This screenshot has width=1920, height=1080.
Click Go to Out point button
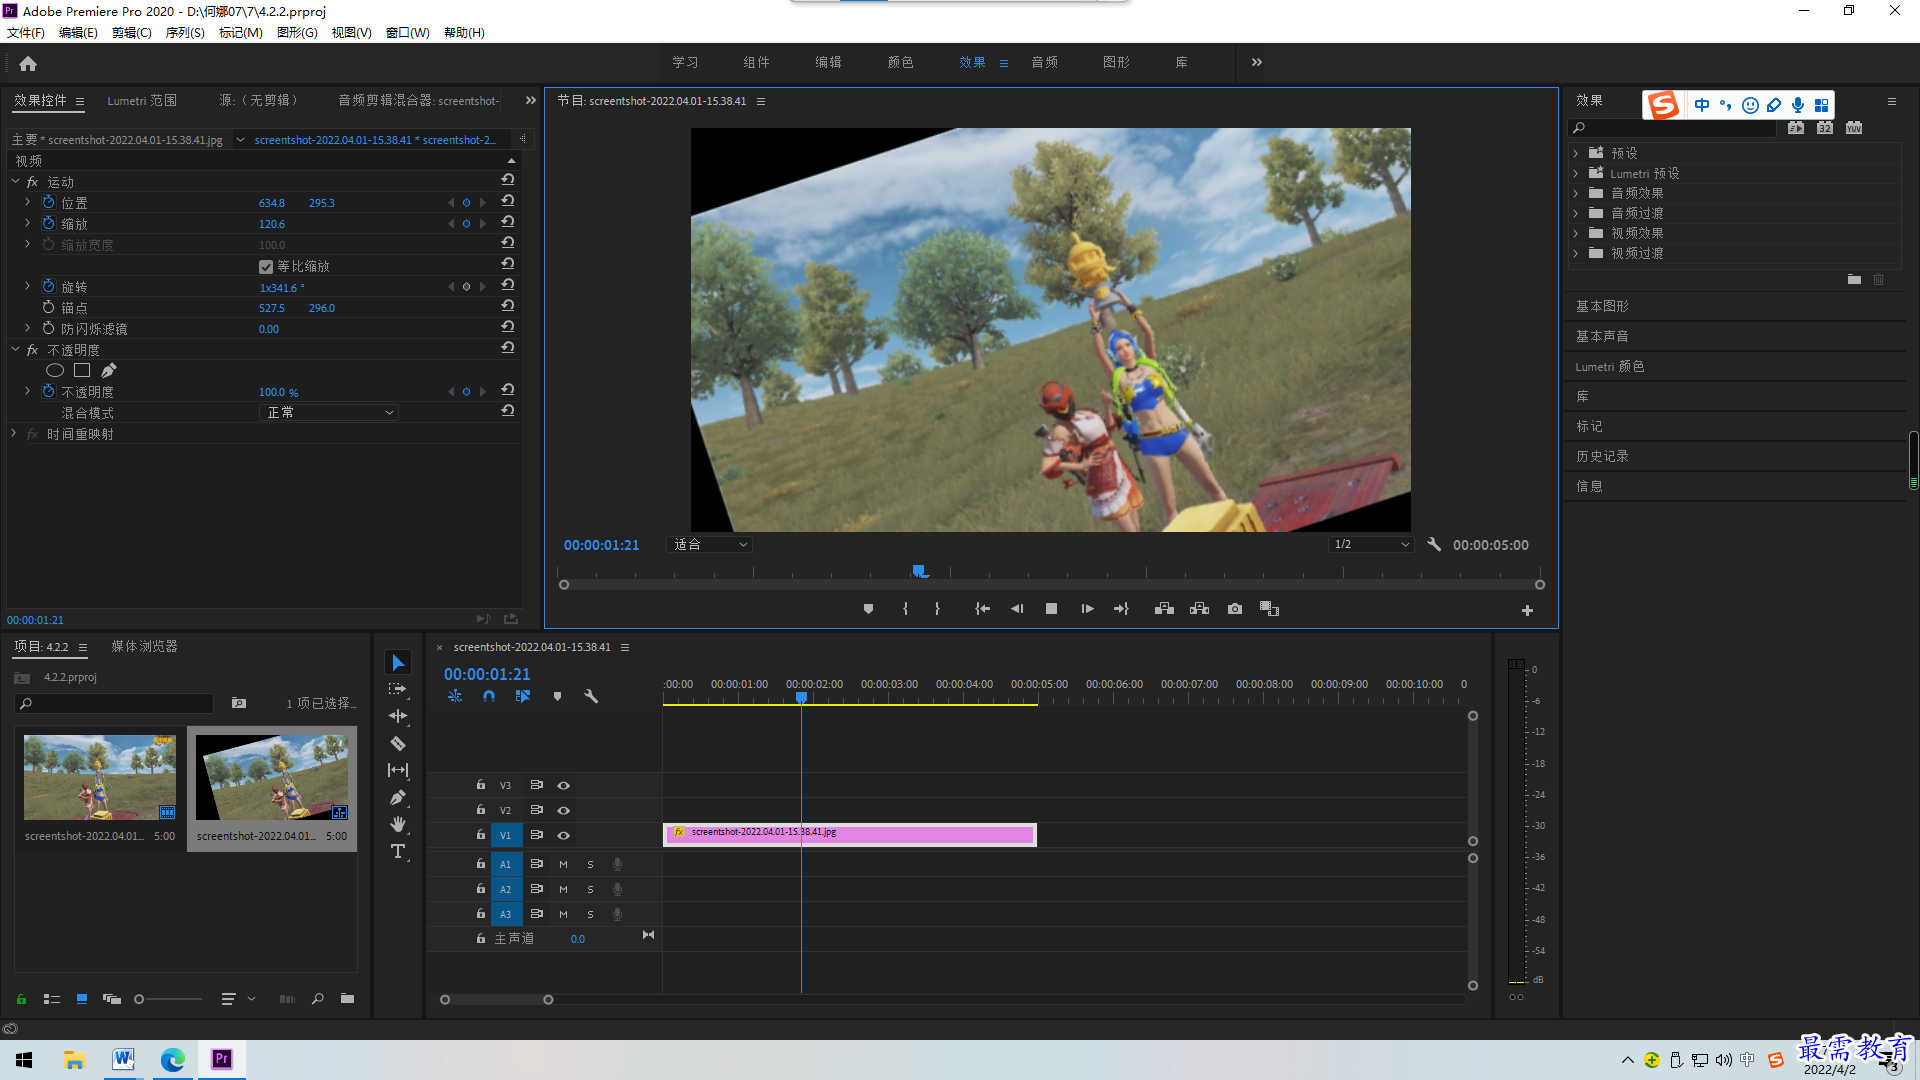pyautogui.click(x=1121, y=609)
